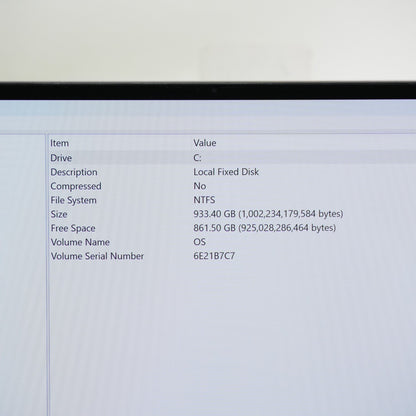The height and width of the screenshot is (416, 416).
Task: Select the Compressed row label
Action: click(76, 186)
